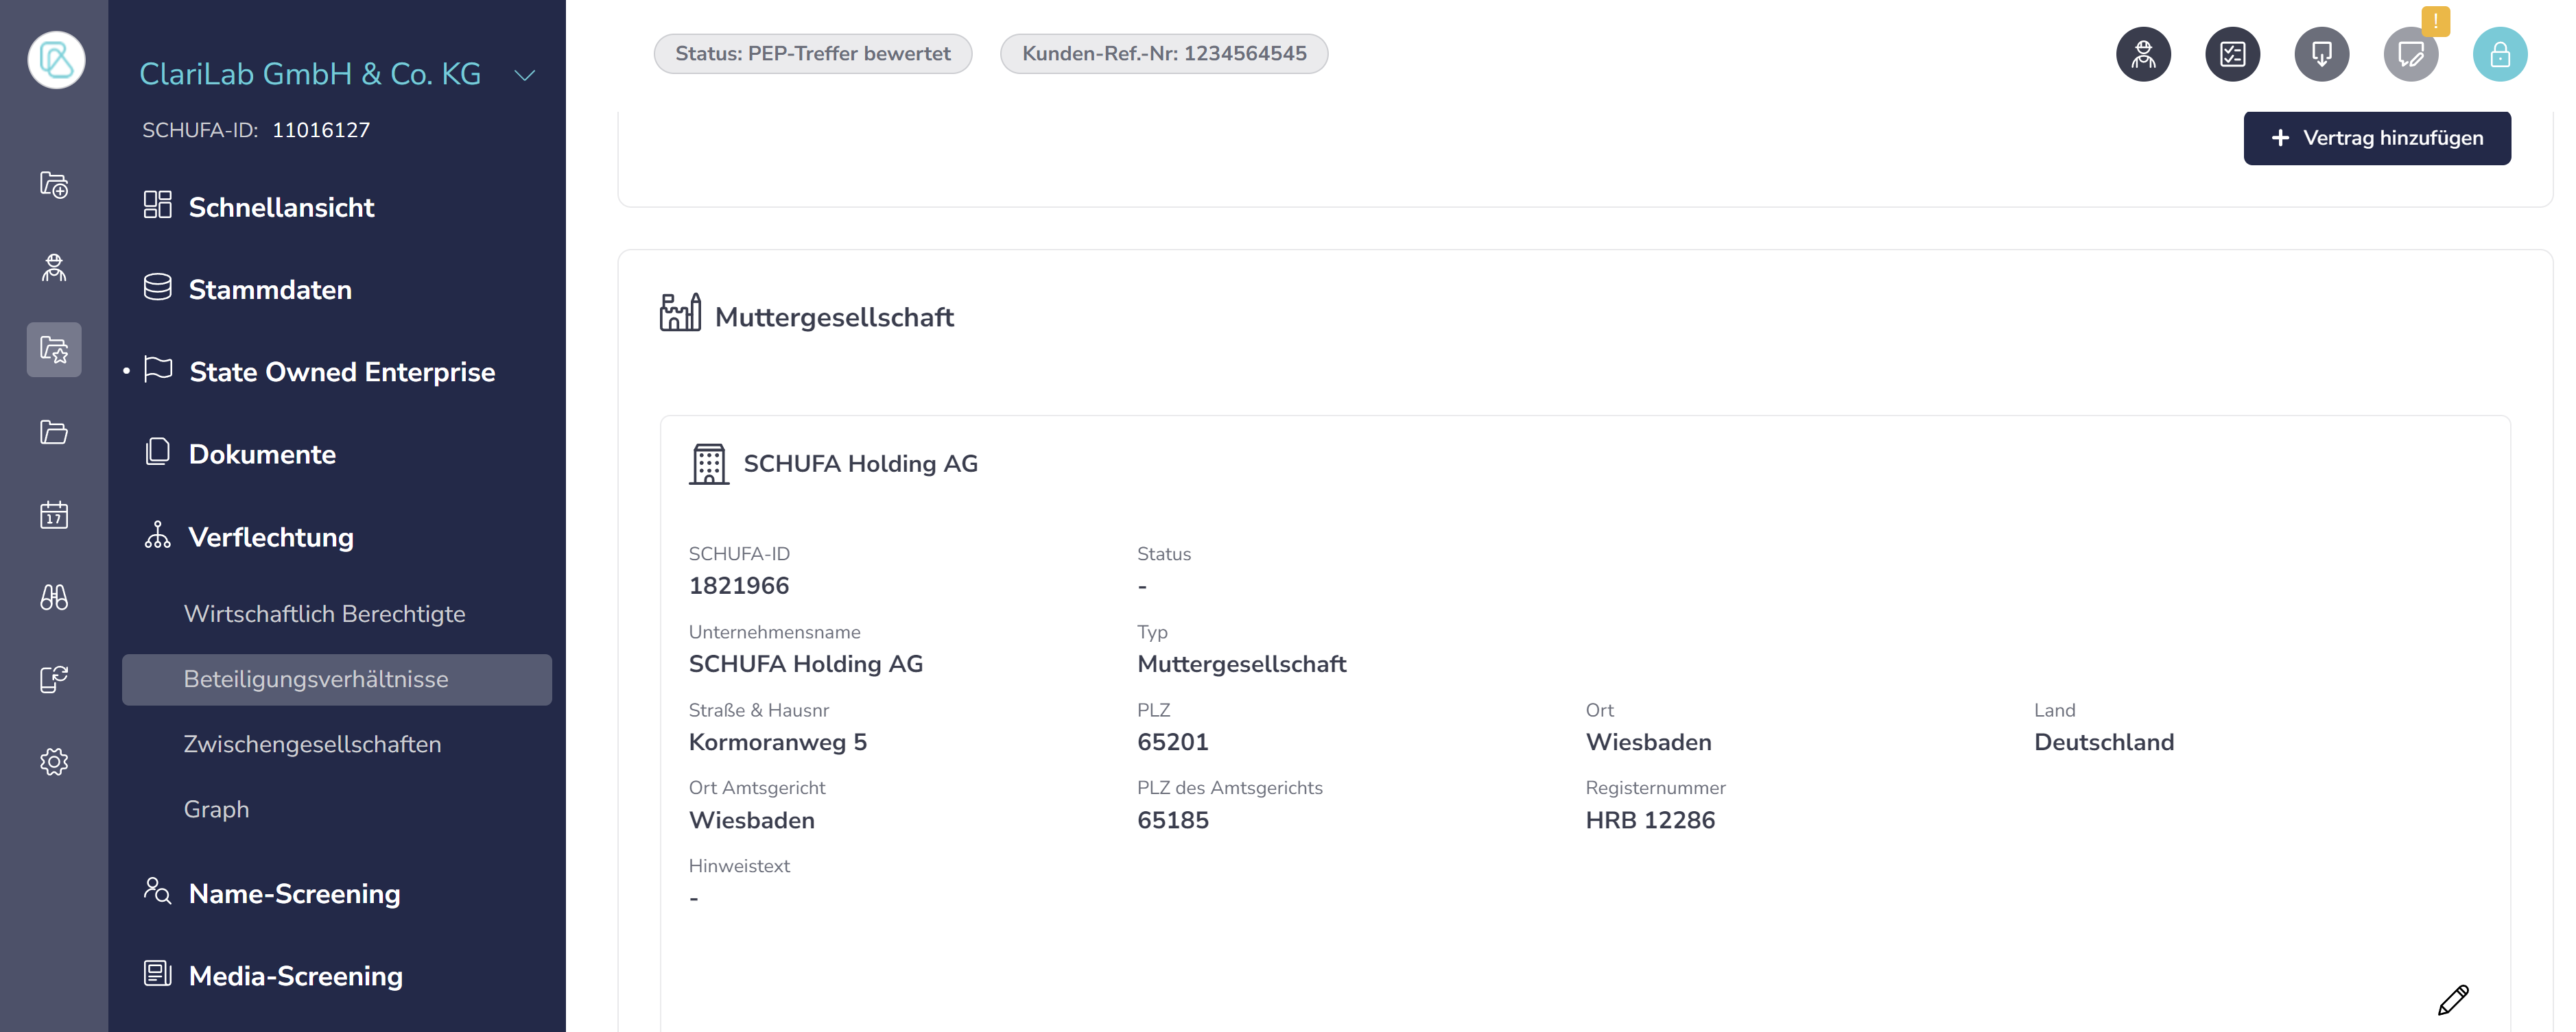Open the open-folder icon in the left rail
This screenshot has height=1032, width=2576.
click(x=54, y=432)
